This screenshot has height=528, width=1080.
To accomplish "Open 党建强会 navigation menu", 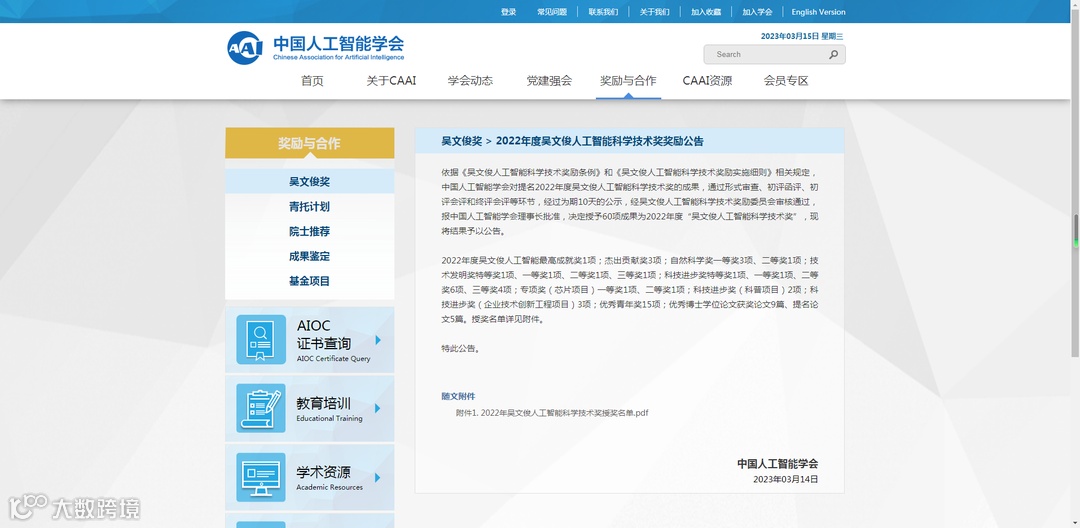I will (549, 81).
